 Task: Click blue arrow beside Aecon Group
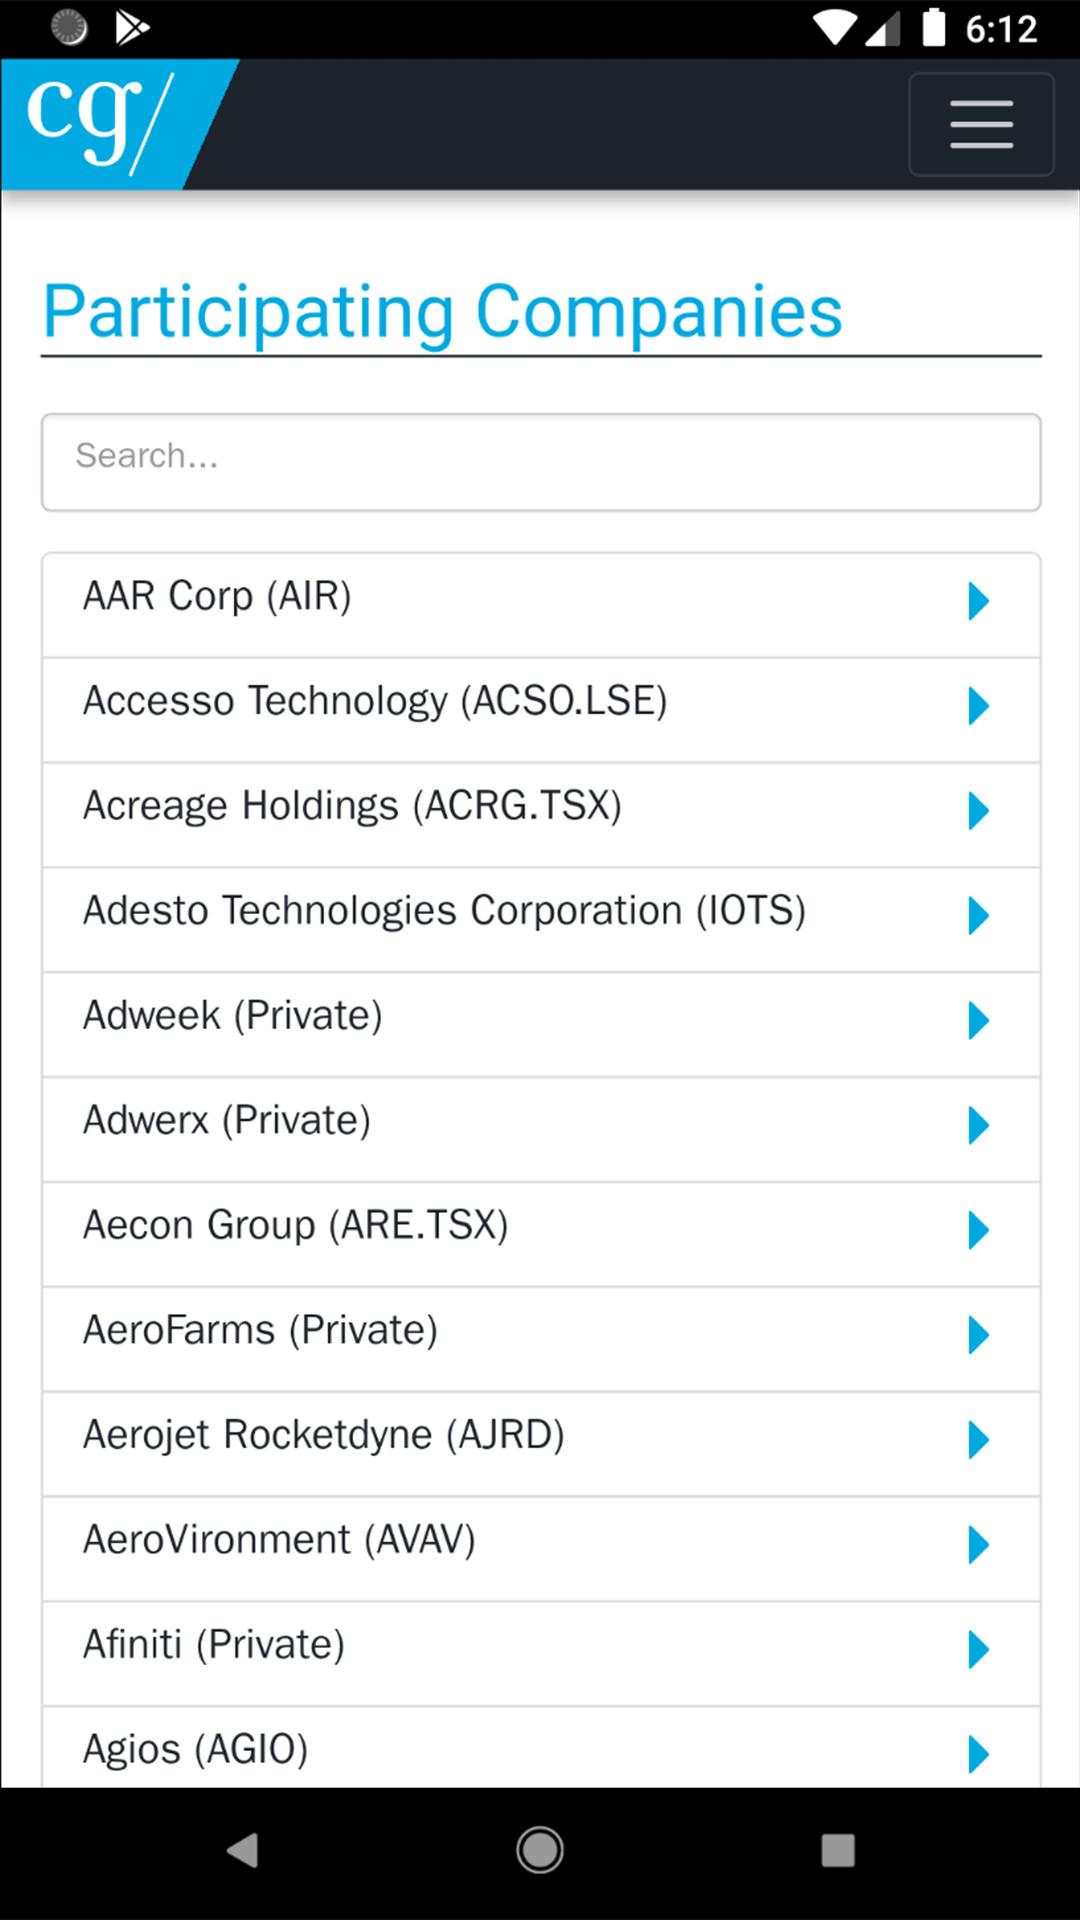click(978, 1231)
